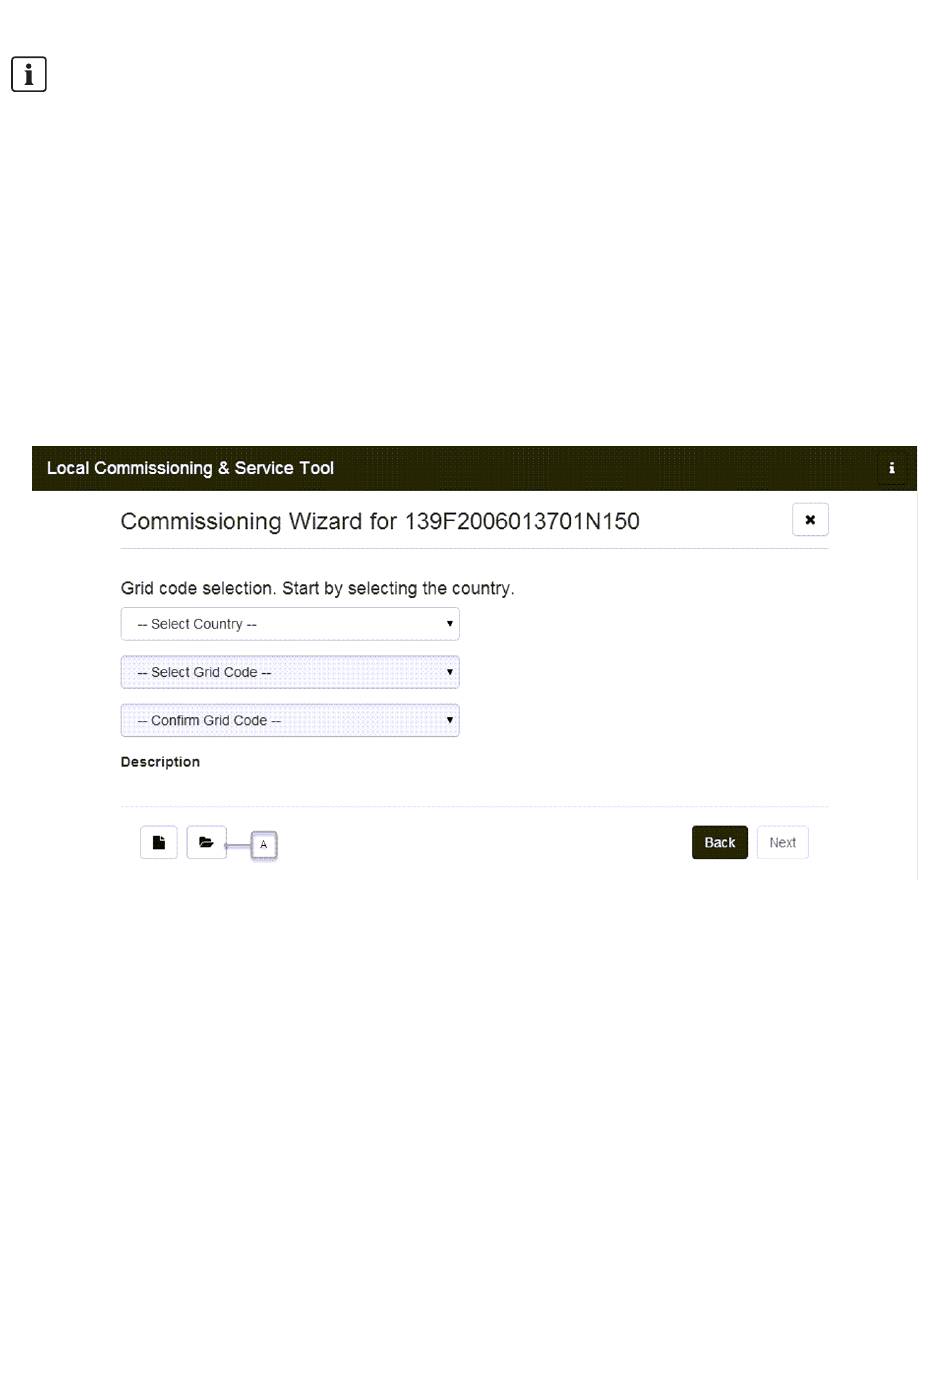Image resolution: width=950 pixels, height=1392 pixels.
Task: Click the boxed info symbol above the tool window
Action: (x=29, y=74)
